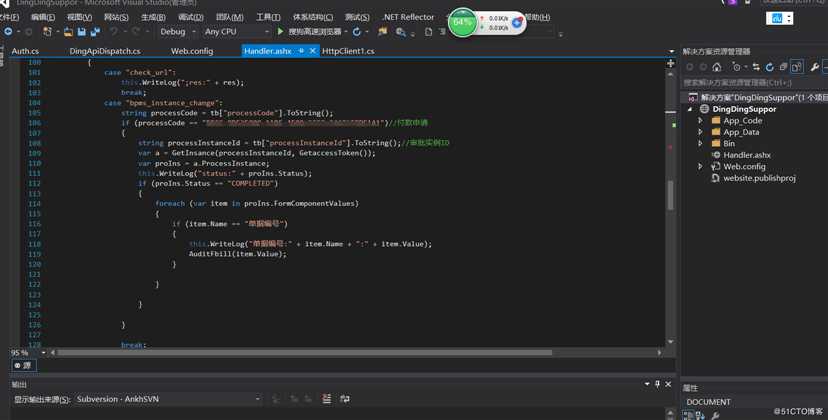828x420 pixels.
Task: Click the scroll-down arrow of editor scrollbar
Action: click(x=671, y=342)
